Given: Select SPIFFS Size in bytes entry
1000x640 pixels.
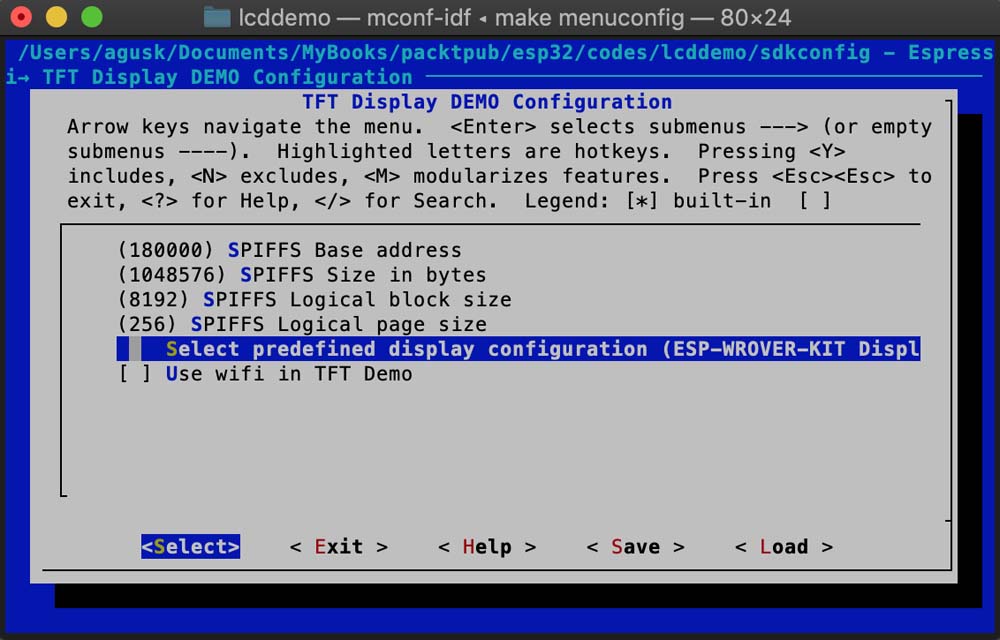Looking at the screenshot, I should (302, 275).
